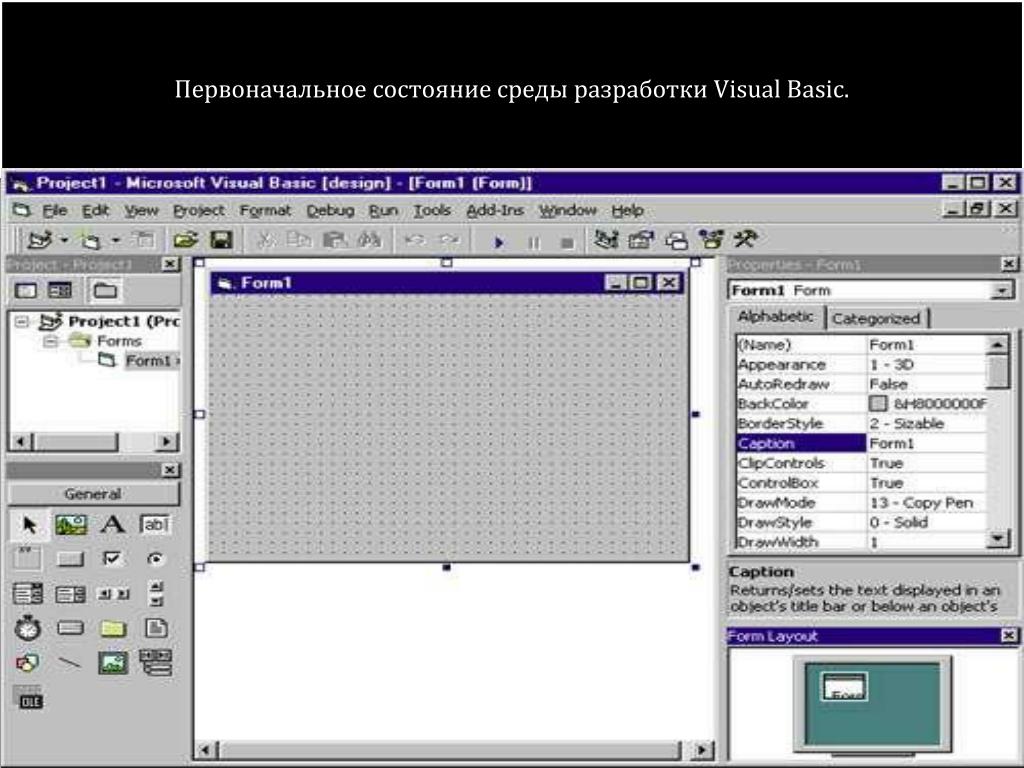Open the Add-Ins menu
This screenshot has height=768, width=1024.
[495, 210]
